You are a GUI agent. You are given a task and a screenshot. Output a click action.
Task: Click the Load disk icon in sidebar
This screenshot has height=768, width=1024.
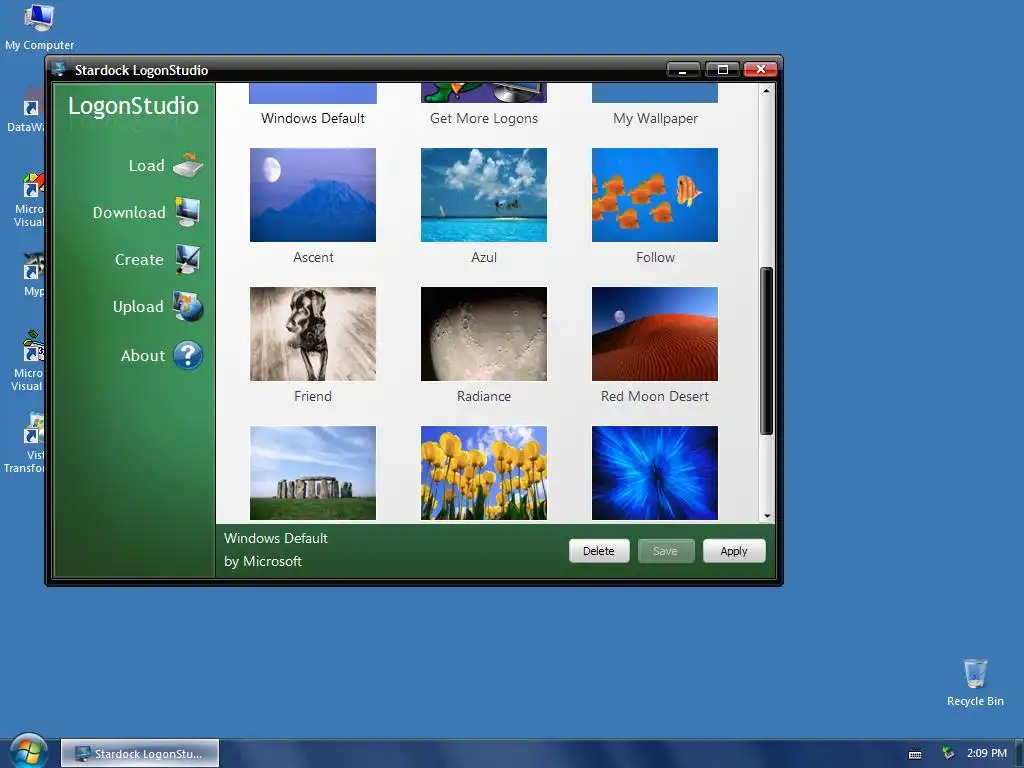(188, 165)
